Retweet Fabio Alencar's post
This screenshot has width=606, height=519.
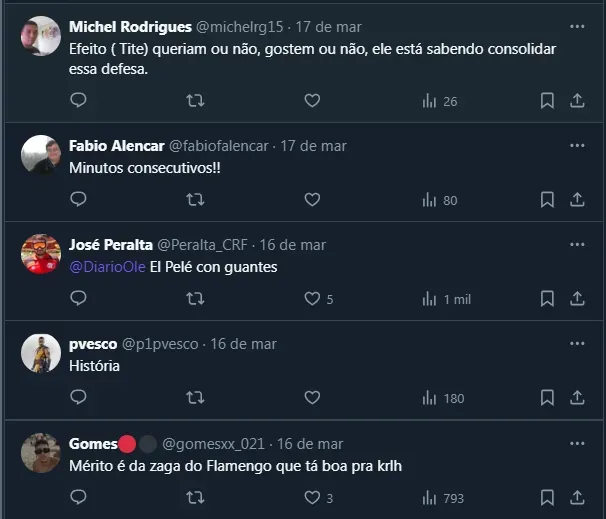click(196, 200)
